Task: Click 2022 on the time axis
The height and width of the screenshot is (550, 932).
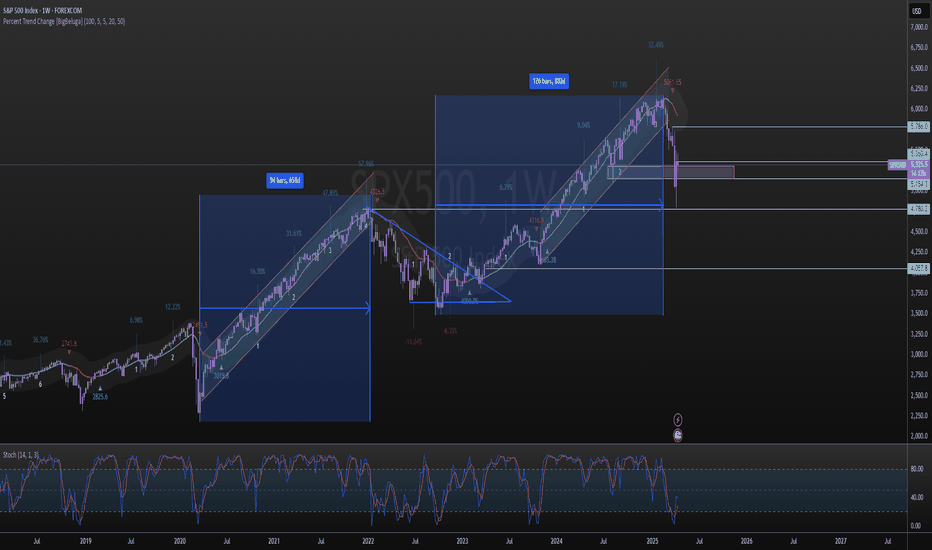Action: pyautogui.click(x=369, y=541)
